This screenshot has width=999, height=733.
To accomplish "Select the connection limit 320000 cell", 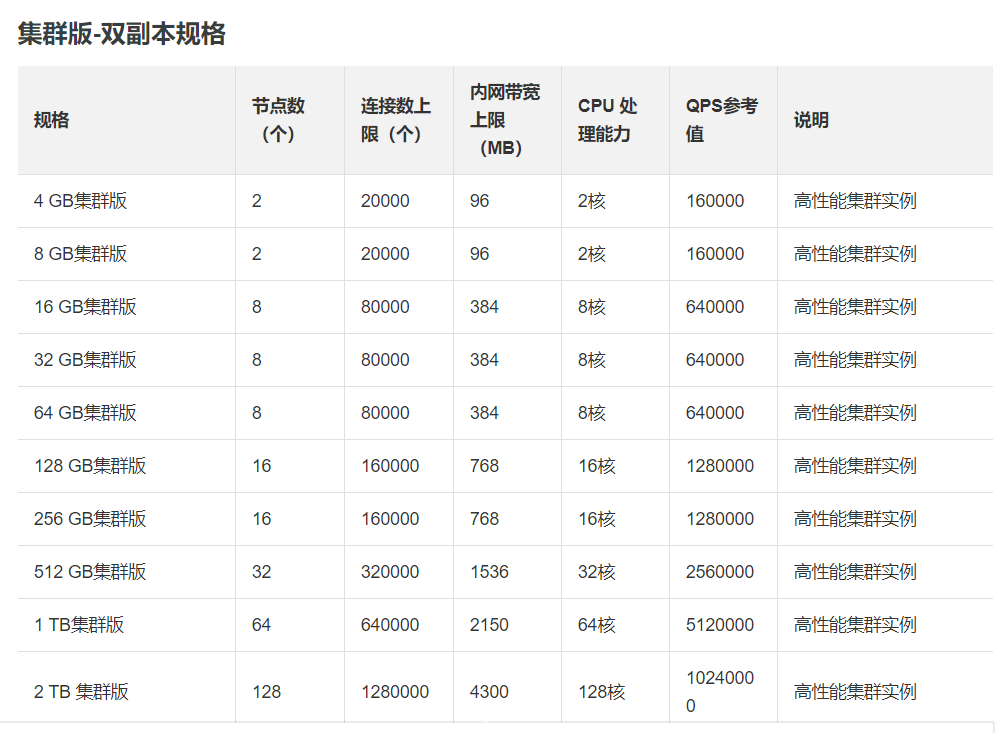I will click(x=390, y=571).
